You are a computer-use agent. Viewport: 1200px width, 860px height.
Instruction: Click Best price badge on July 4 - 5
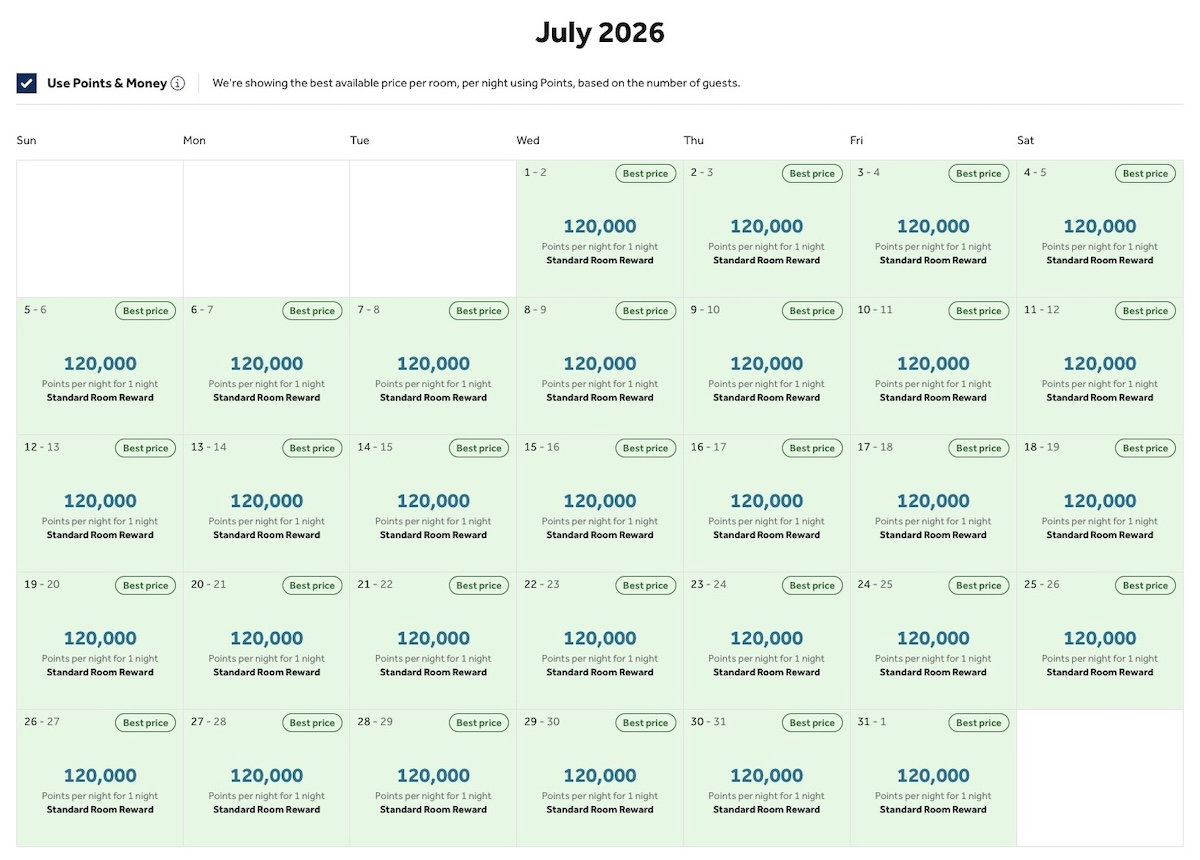tap(1146, 174)
